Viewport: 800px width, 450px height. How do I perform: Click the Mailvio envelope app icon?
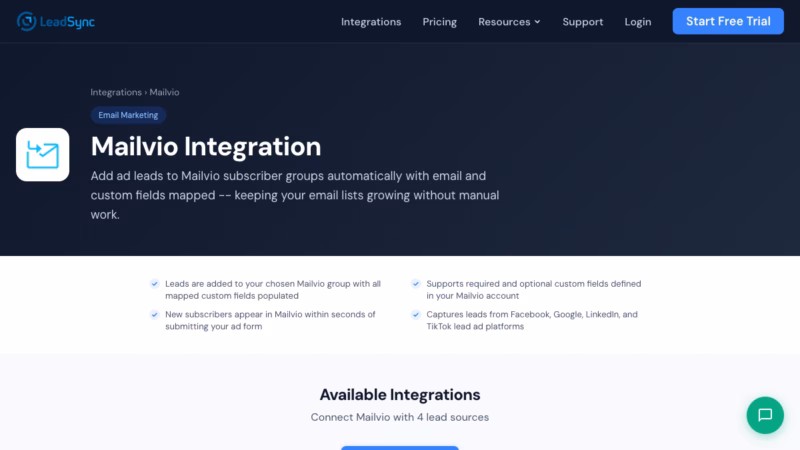pyautogui.click(x=43, y=155)
